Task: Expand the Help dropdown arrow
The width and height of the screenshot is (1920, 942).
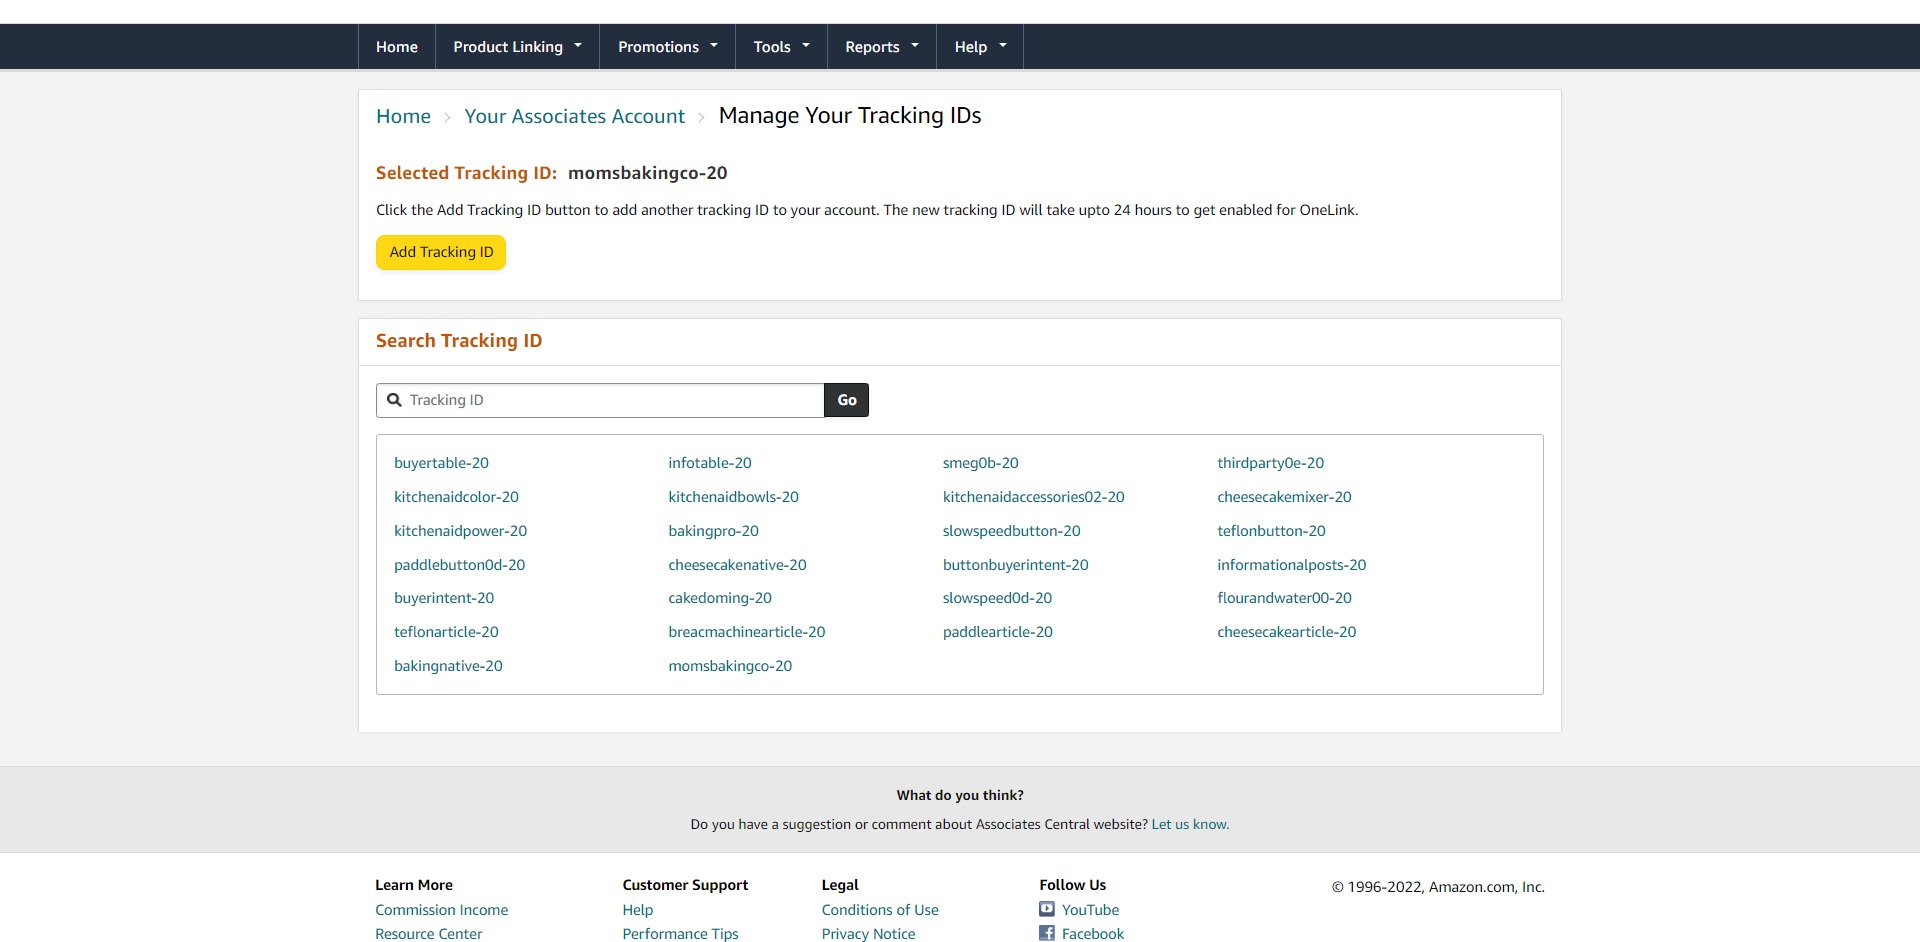Action: click(1003, 45)
